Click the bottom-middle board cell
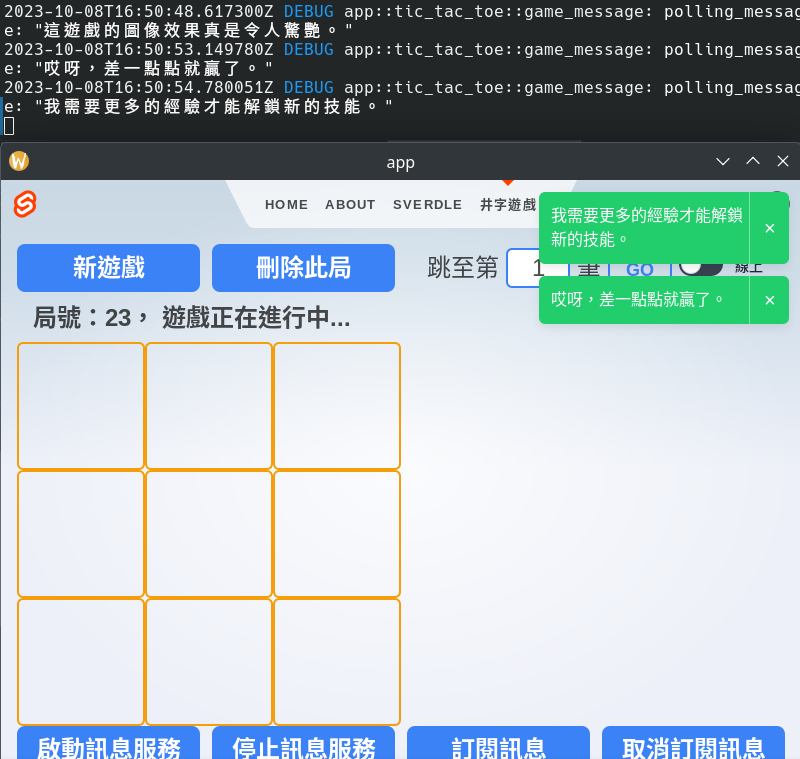This screenshot has height=759, width=800. [209, 662]
